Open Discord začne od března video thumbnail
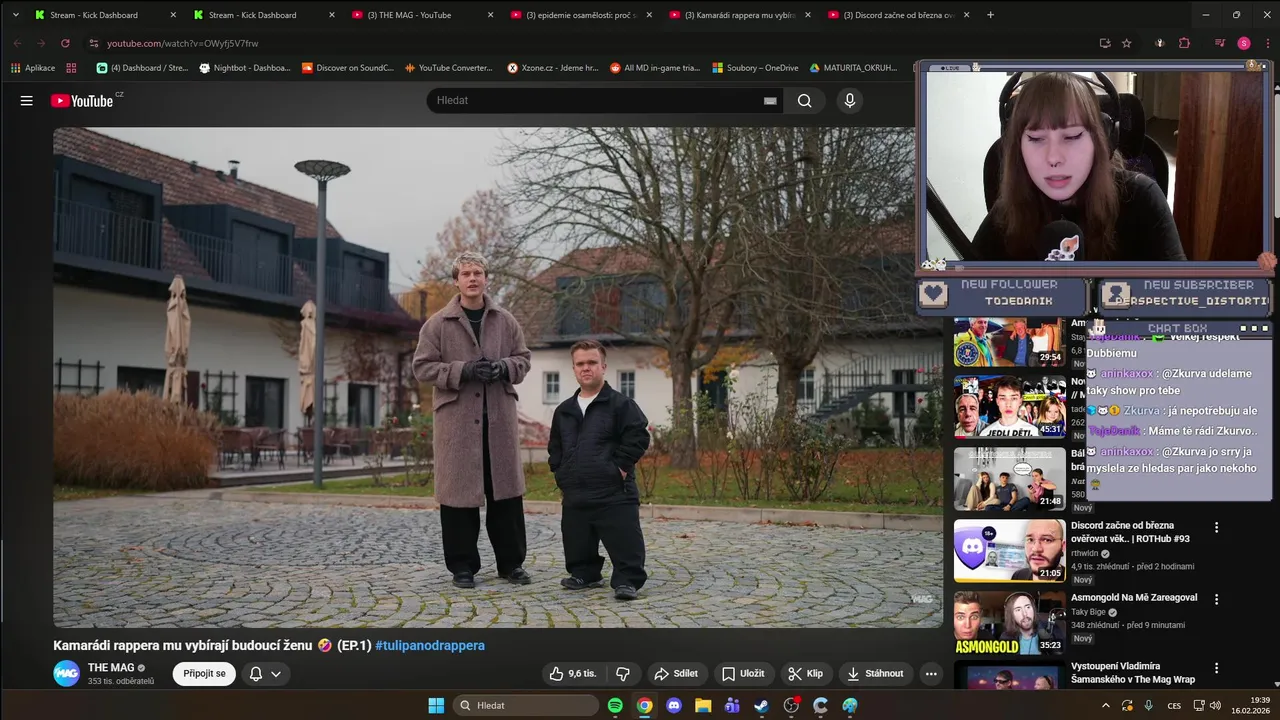This screenshot has width=1280, height=720. [x=1009, y=550]
